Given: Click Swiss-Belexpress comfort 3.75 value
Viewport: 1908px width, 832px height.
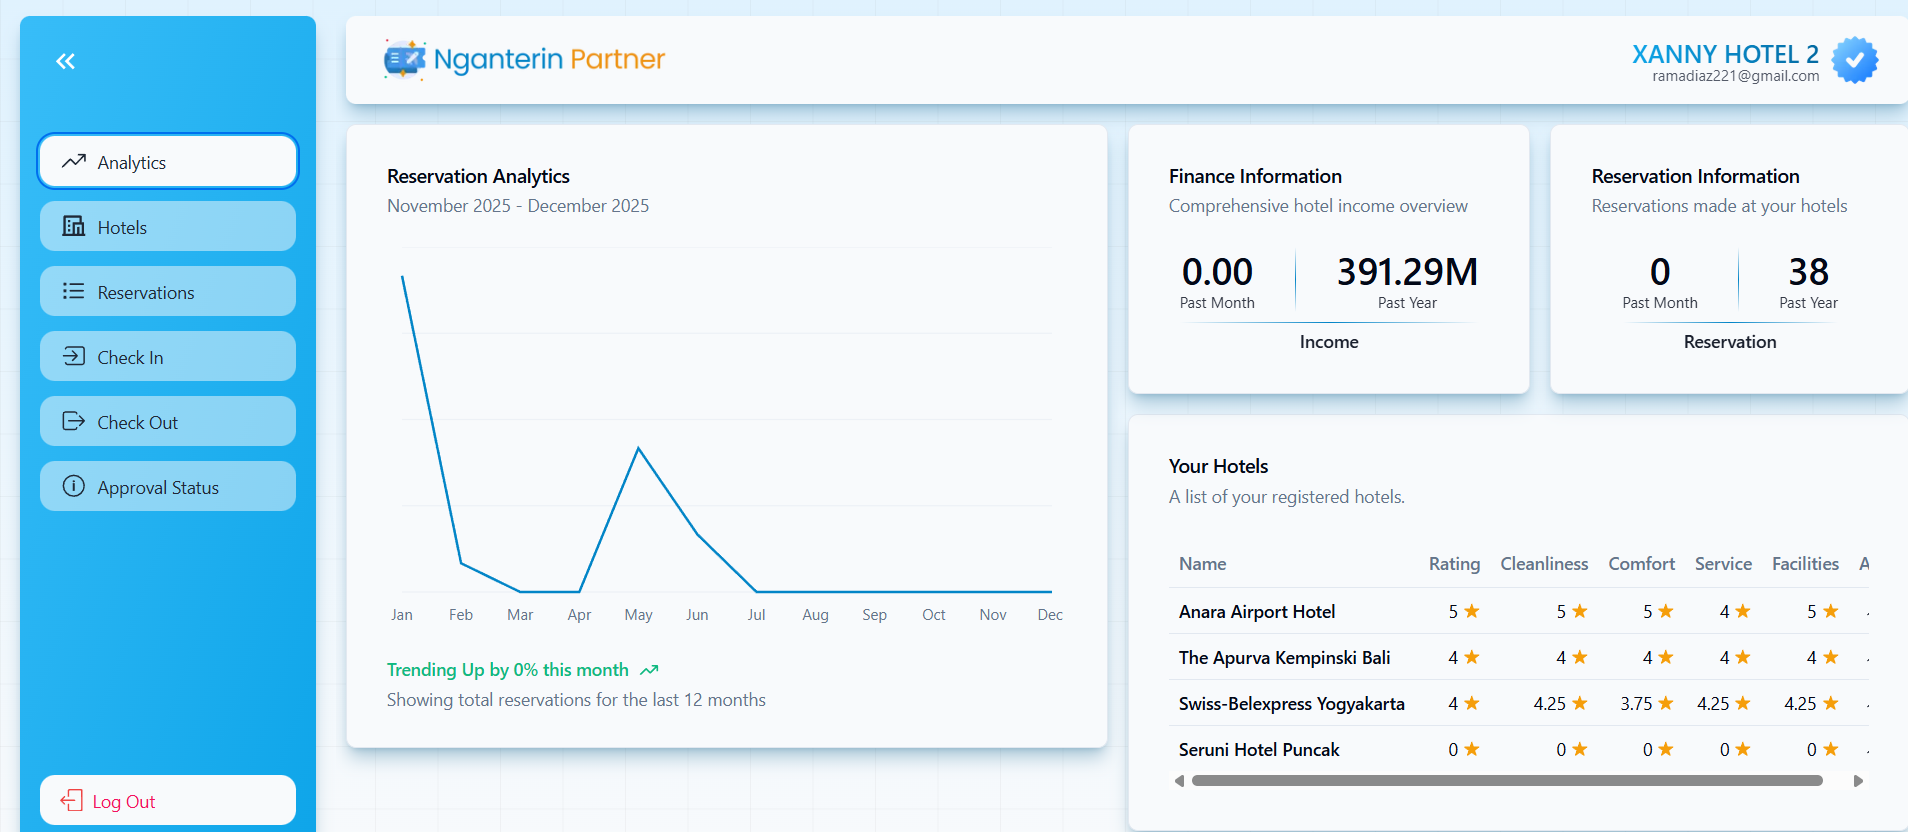Looking at the screenshot, I should [x=1636, y=704].
